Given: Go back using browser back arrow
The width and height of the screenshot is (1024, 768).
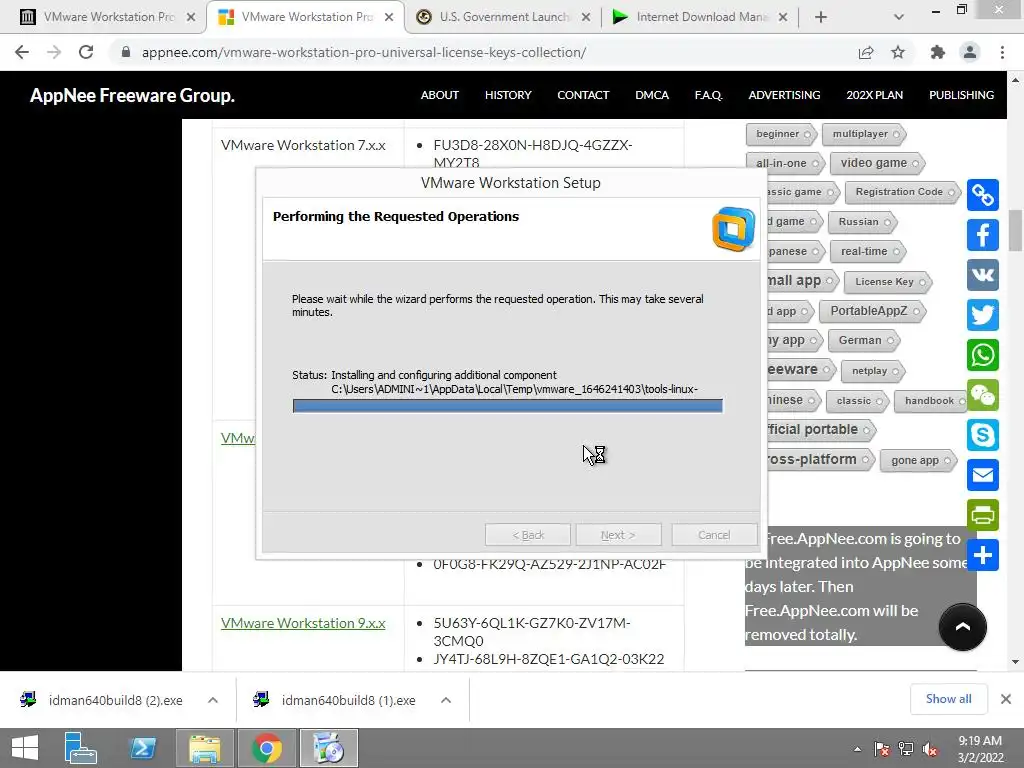Looking at the screenshot, I should pyautogui.click(x=22, y=52).
